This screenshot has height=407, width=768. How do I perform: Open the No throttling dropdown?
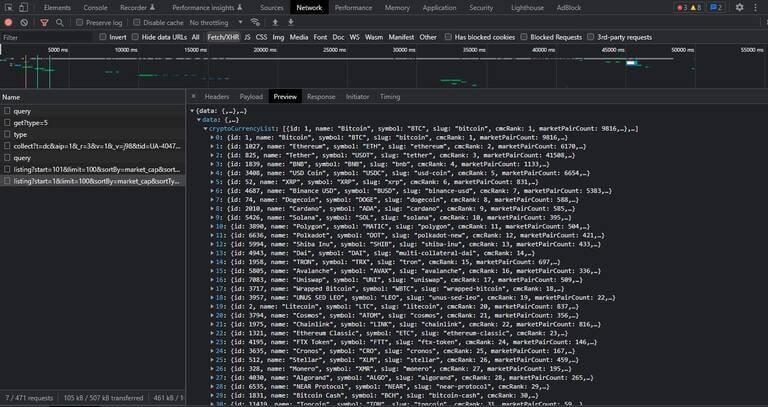pos(216,23)
